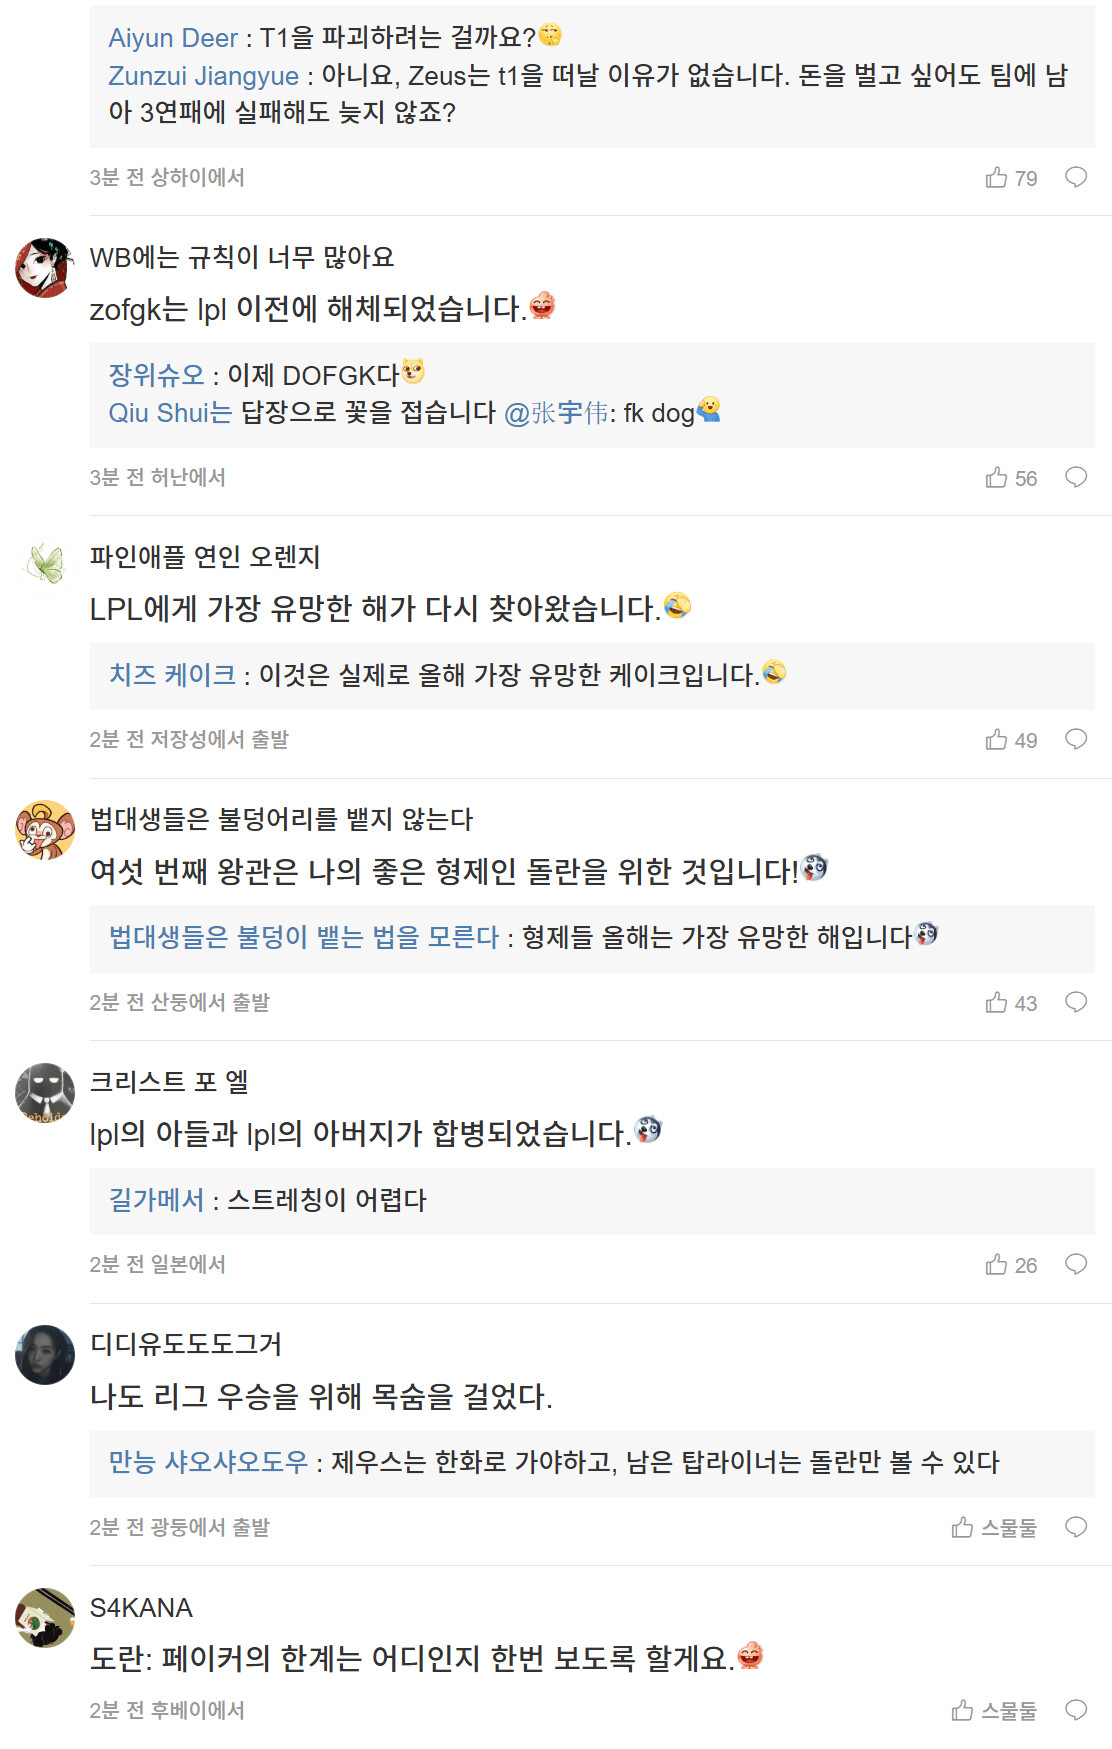Open avatar of WB에는 규칙이 너무 많아요
Viewport: 1112px width, 1749px height.
(x=45, y=268)
